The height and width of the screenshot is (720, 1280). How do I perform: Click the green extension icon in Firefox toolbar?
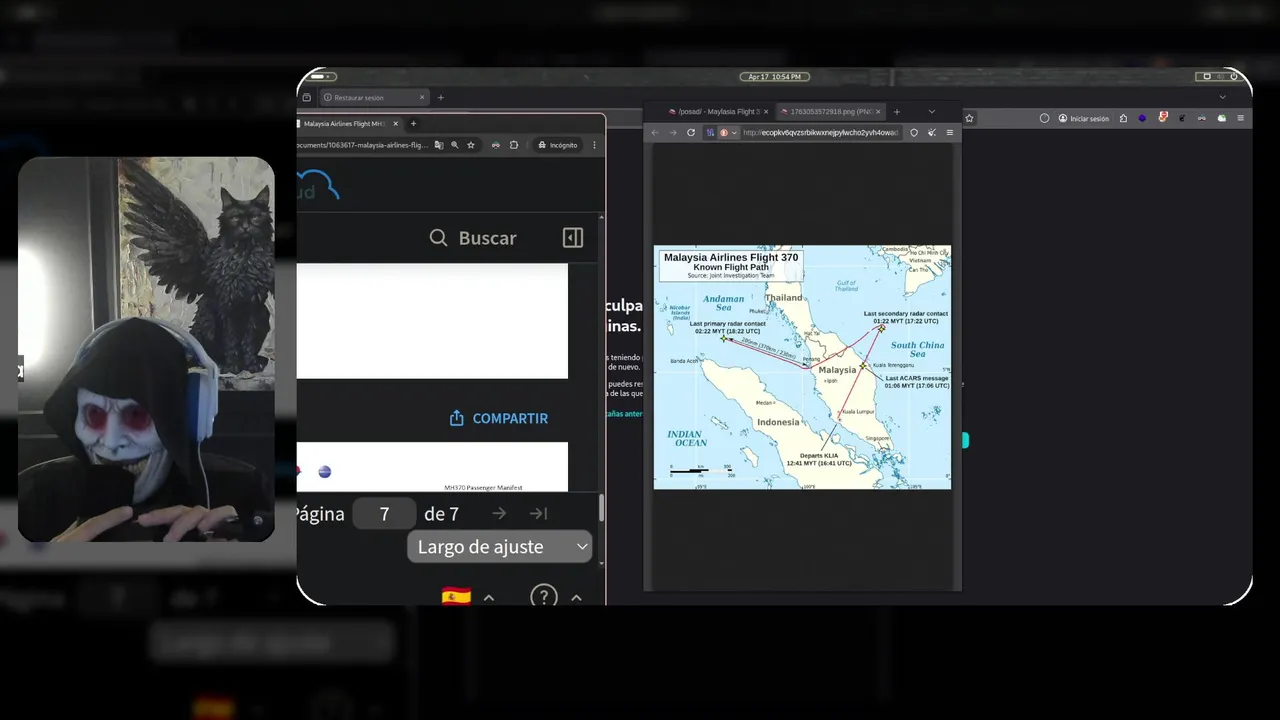[x=1222, y=118]
